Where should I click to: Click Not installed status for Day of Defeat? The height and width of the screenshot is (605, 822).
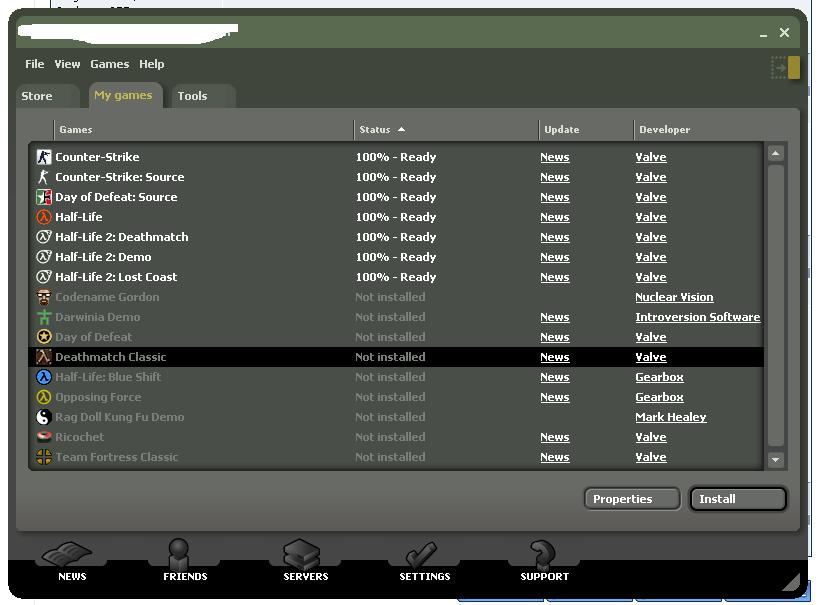390,337
